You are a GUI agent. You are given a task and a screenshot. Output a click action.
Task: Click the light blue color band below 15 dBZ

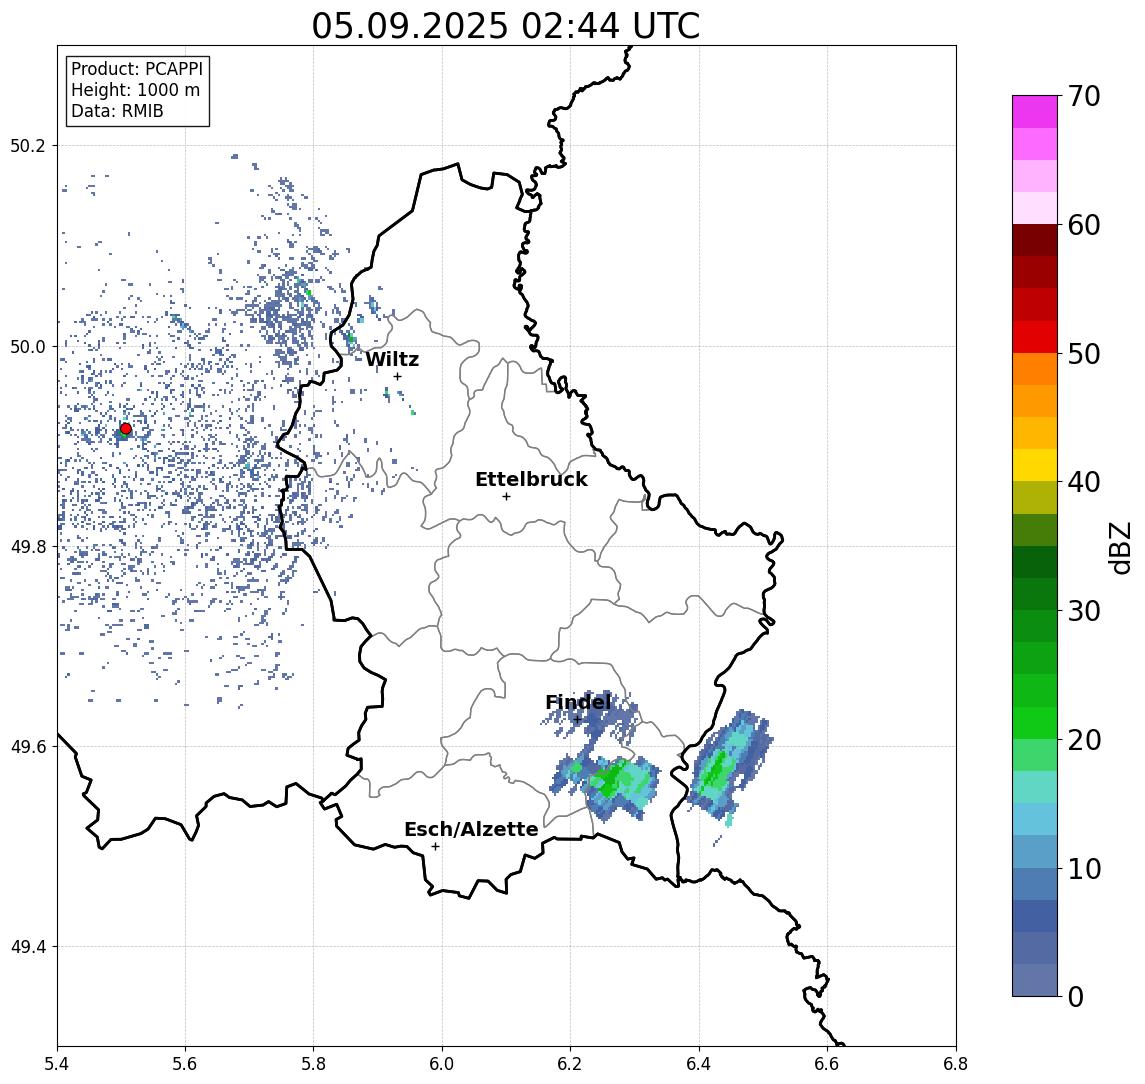coord(1035,820)
